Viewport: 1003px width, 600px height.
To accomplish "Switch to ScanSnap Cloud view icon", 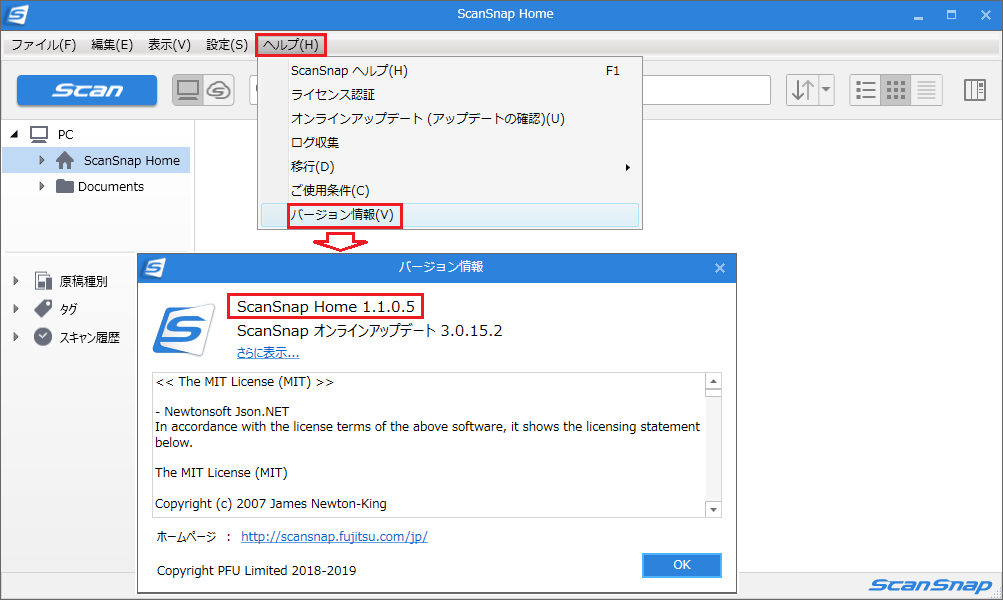I will 218,90.
